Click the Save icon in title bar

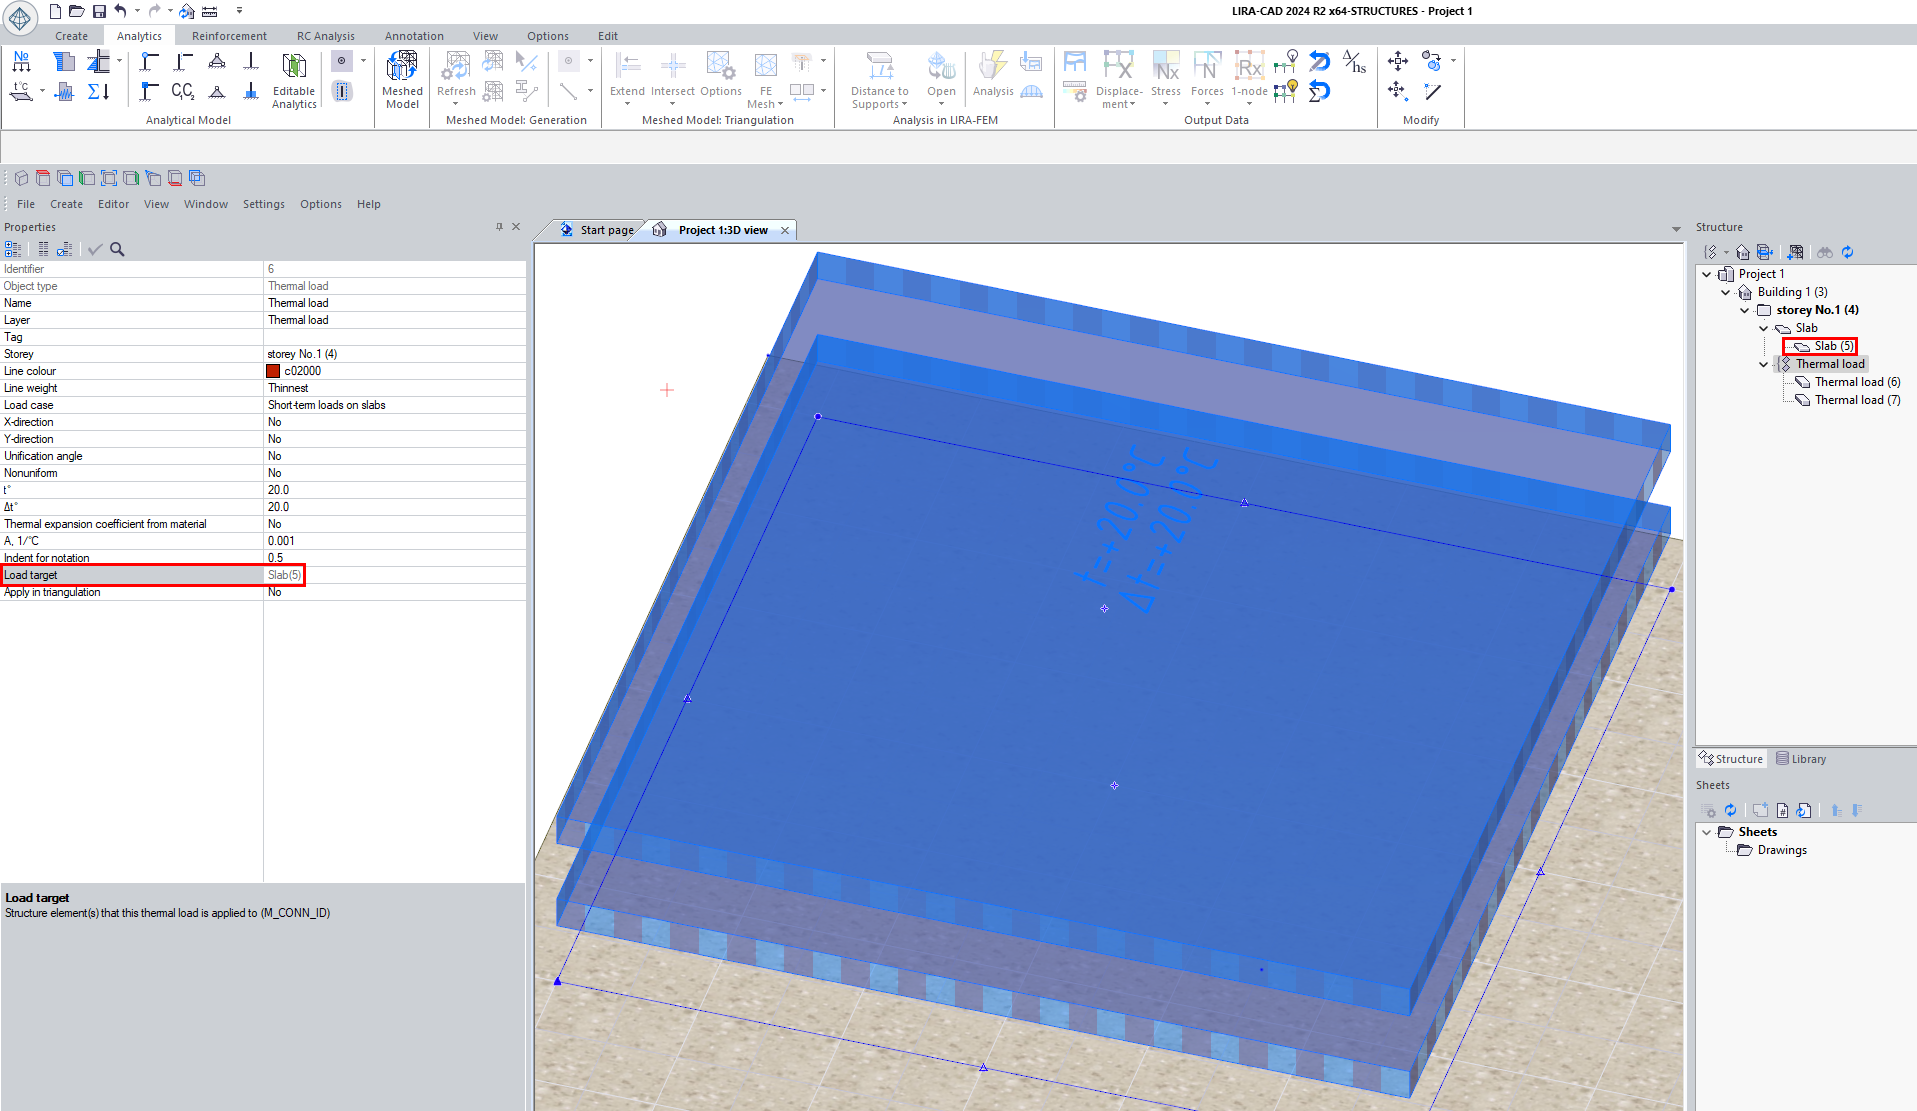pos(99,11)
